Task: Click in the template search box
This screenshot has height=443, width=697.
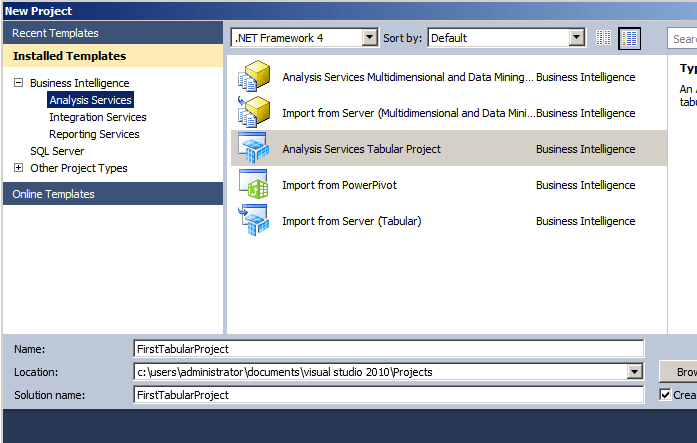Action: tap(682, 39)
